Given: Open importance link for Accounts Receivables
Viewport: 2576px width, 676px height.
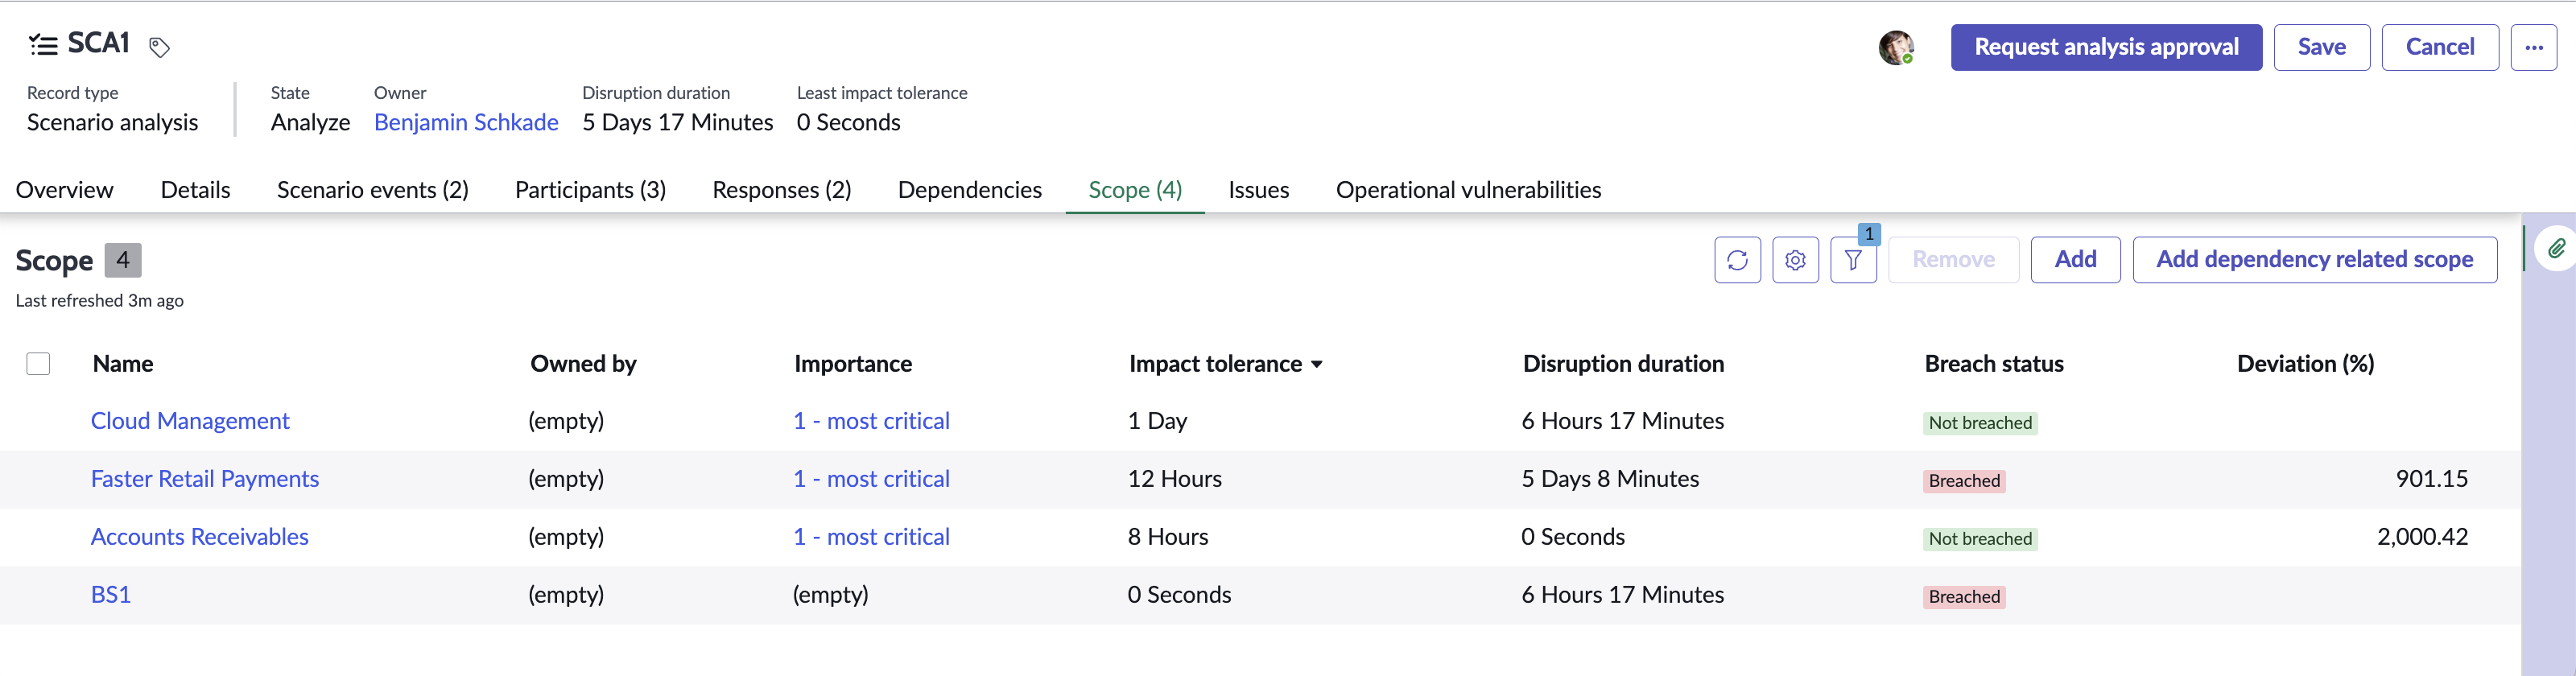Looking at the screenshot, I should point(871,537).
